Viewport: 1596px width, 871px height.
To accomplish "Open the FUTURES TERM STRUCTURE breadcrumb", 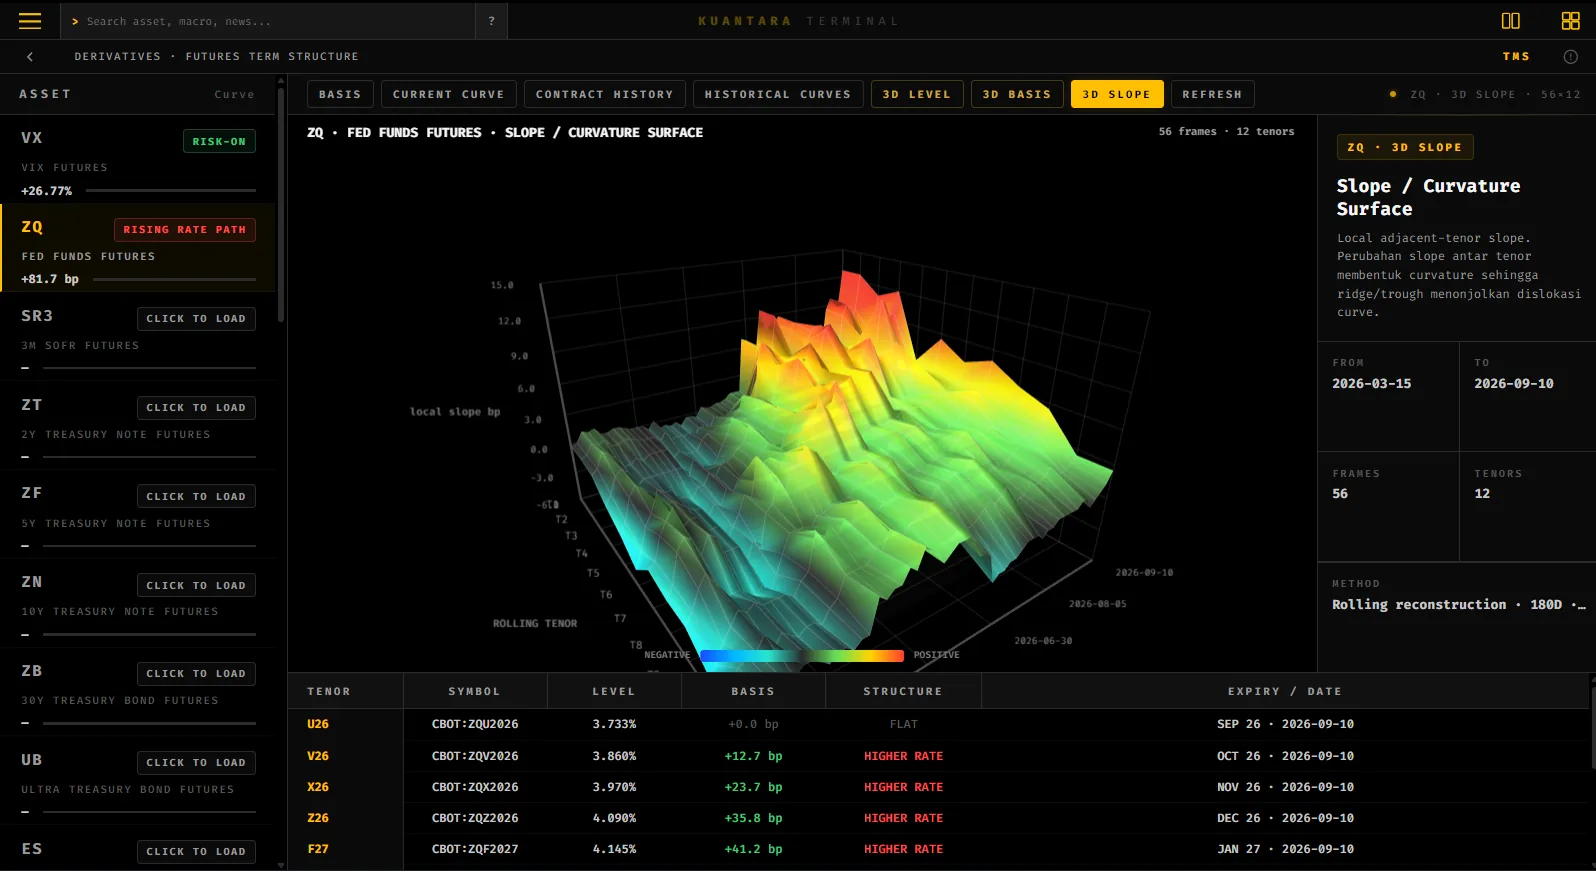I will point(272,57).
